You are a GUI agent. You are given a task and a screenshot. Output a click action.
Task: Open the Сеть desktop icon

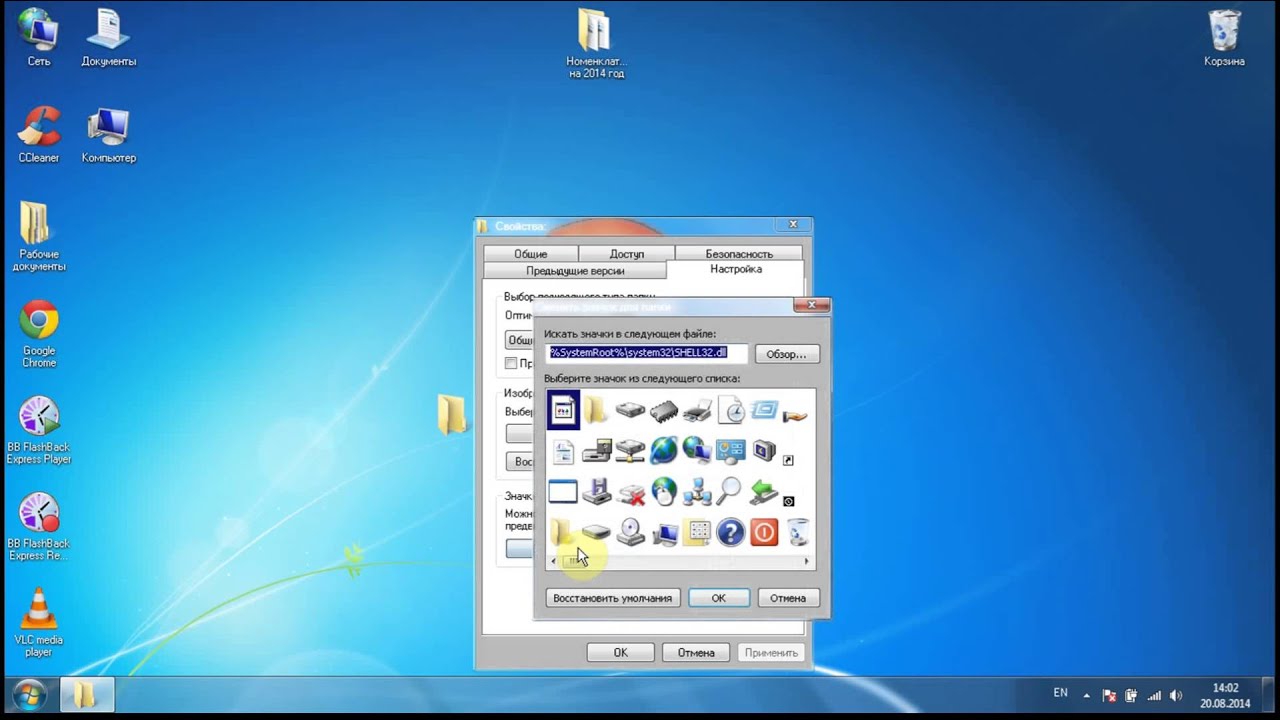point(39,38)
